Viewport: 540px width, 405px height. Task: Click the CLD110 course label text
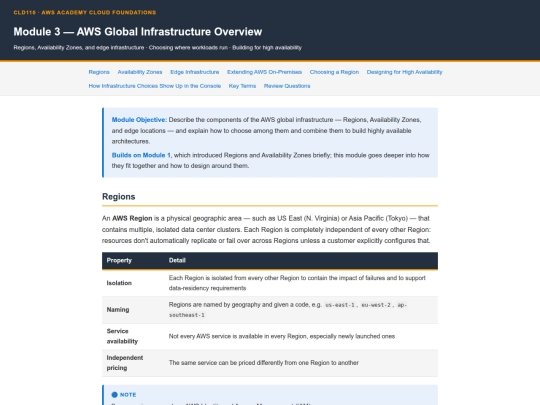coord(85,12)
